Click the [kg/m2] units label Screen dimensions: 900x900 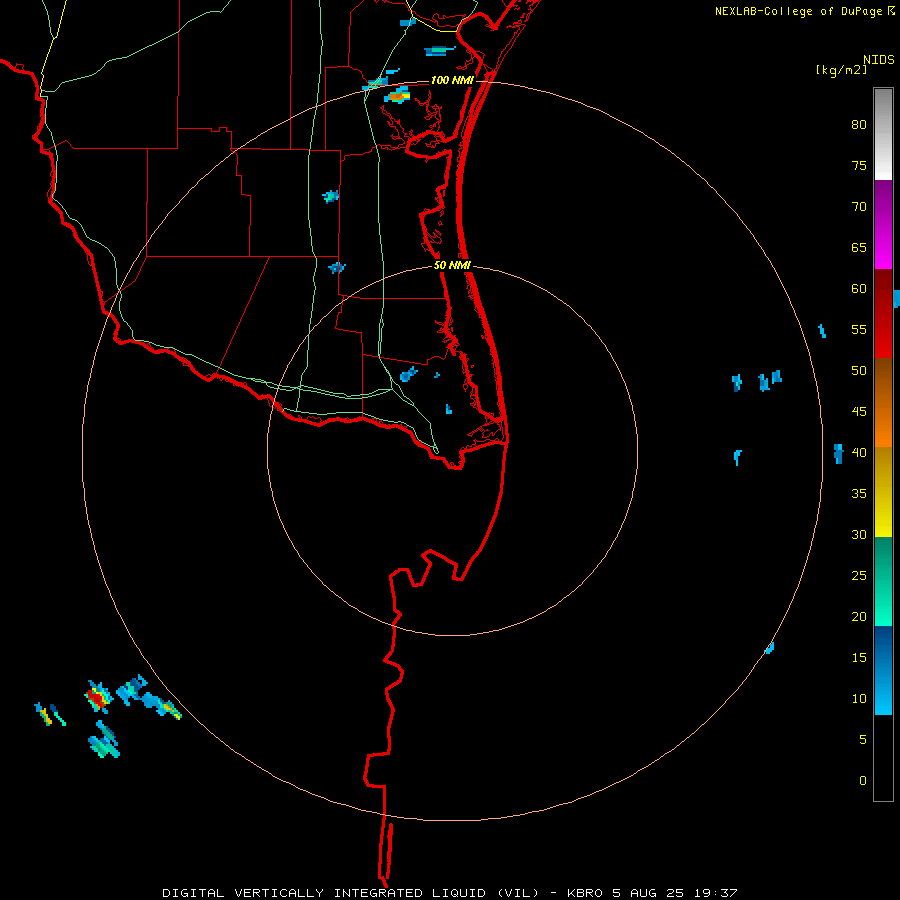(841, 70)
